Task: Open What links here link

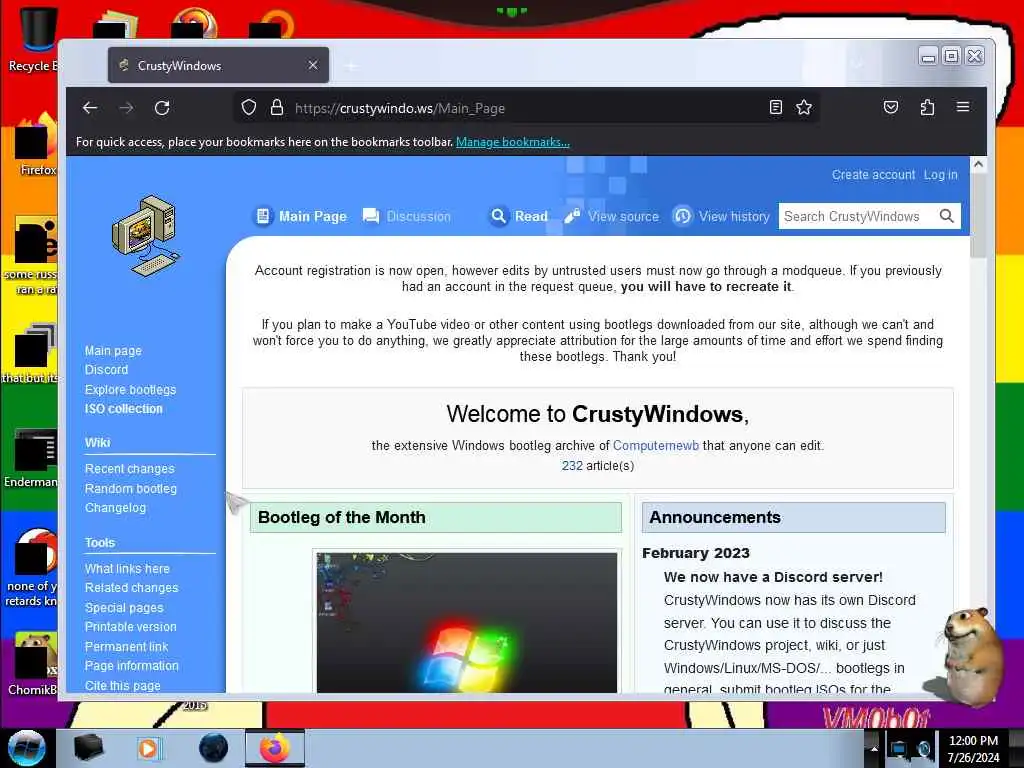Action: (x=127, y=569)
